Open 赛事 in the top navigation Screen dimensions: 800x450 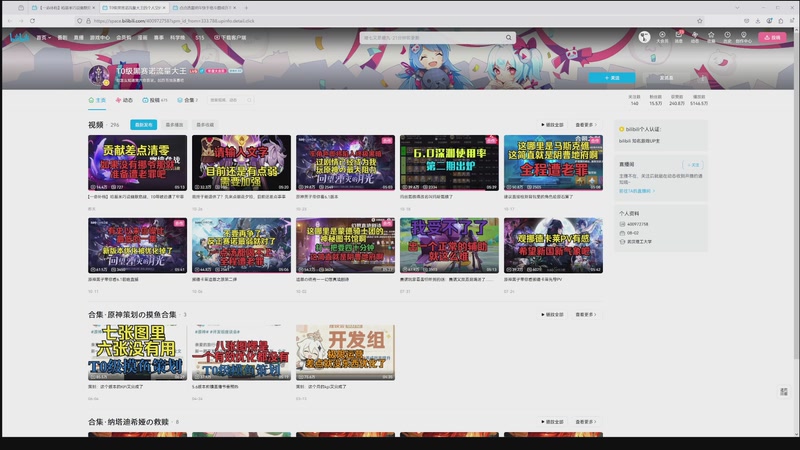tap(159, 37)
